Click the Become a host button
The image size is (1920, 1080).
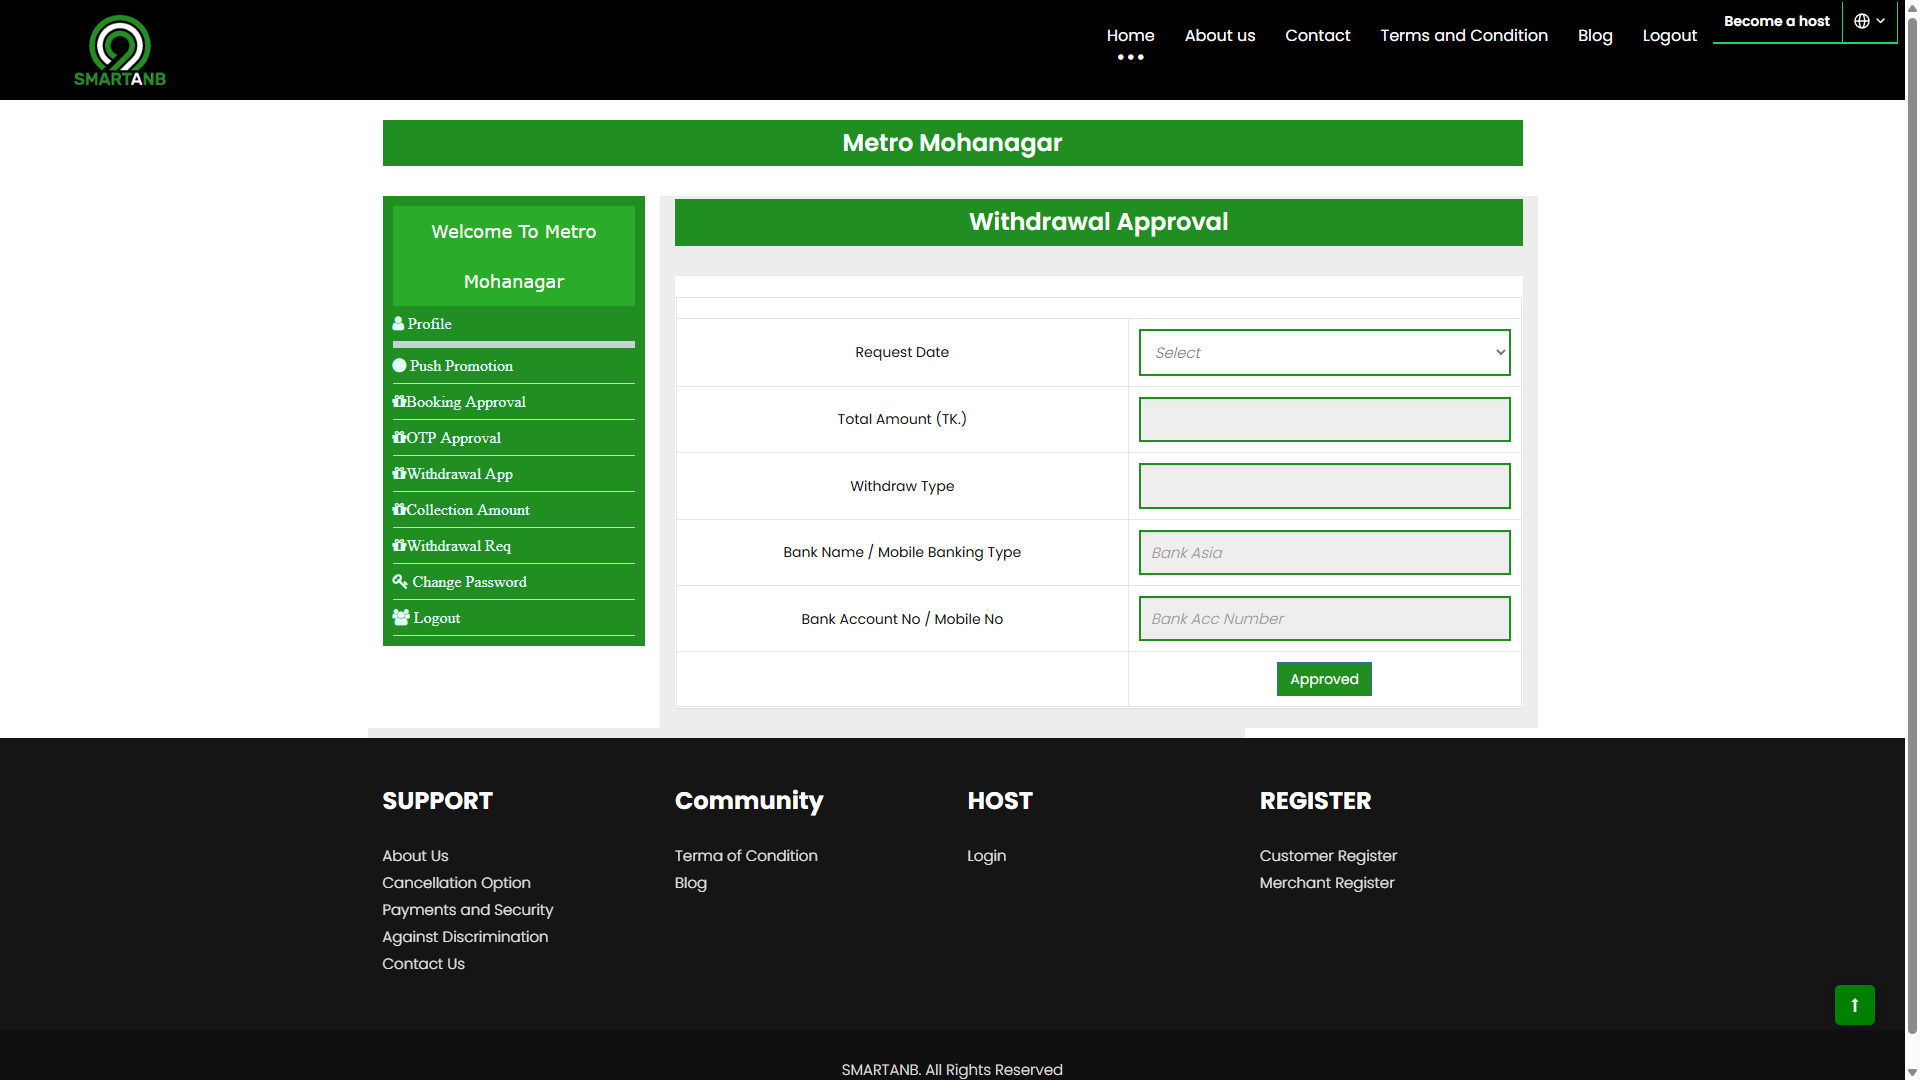[x=1776, y=21]
